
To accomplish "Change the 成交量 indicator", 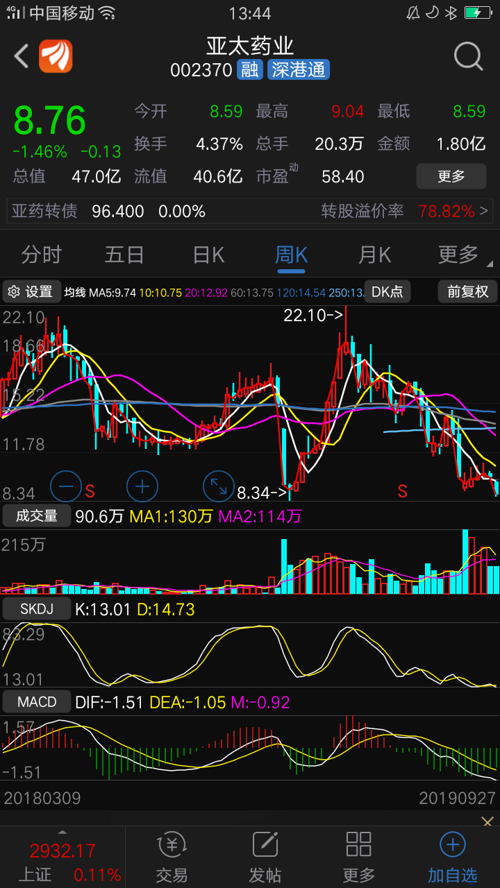I will tap(37, 516).
